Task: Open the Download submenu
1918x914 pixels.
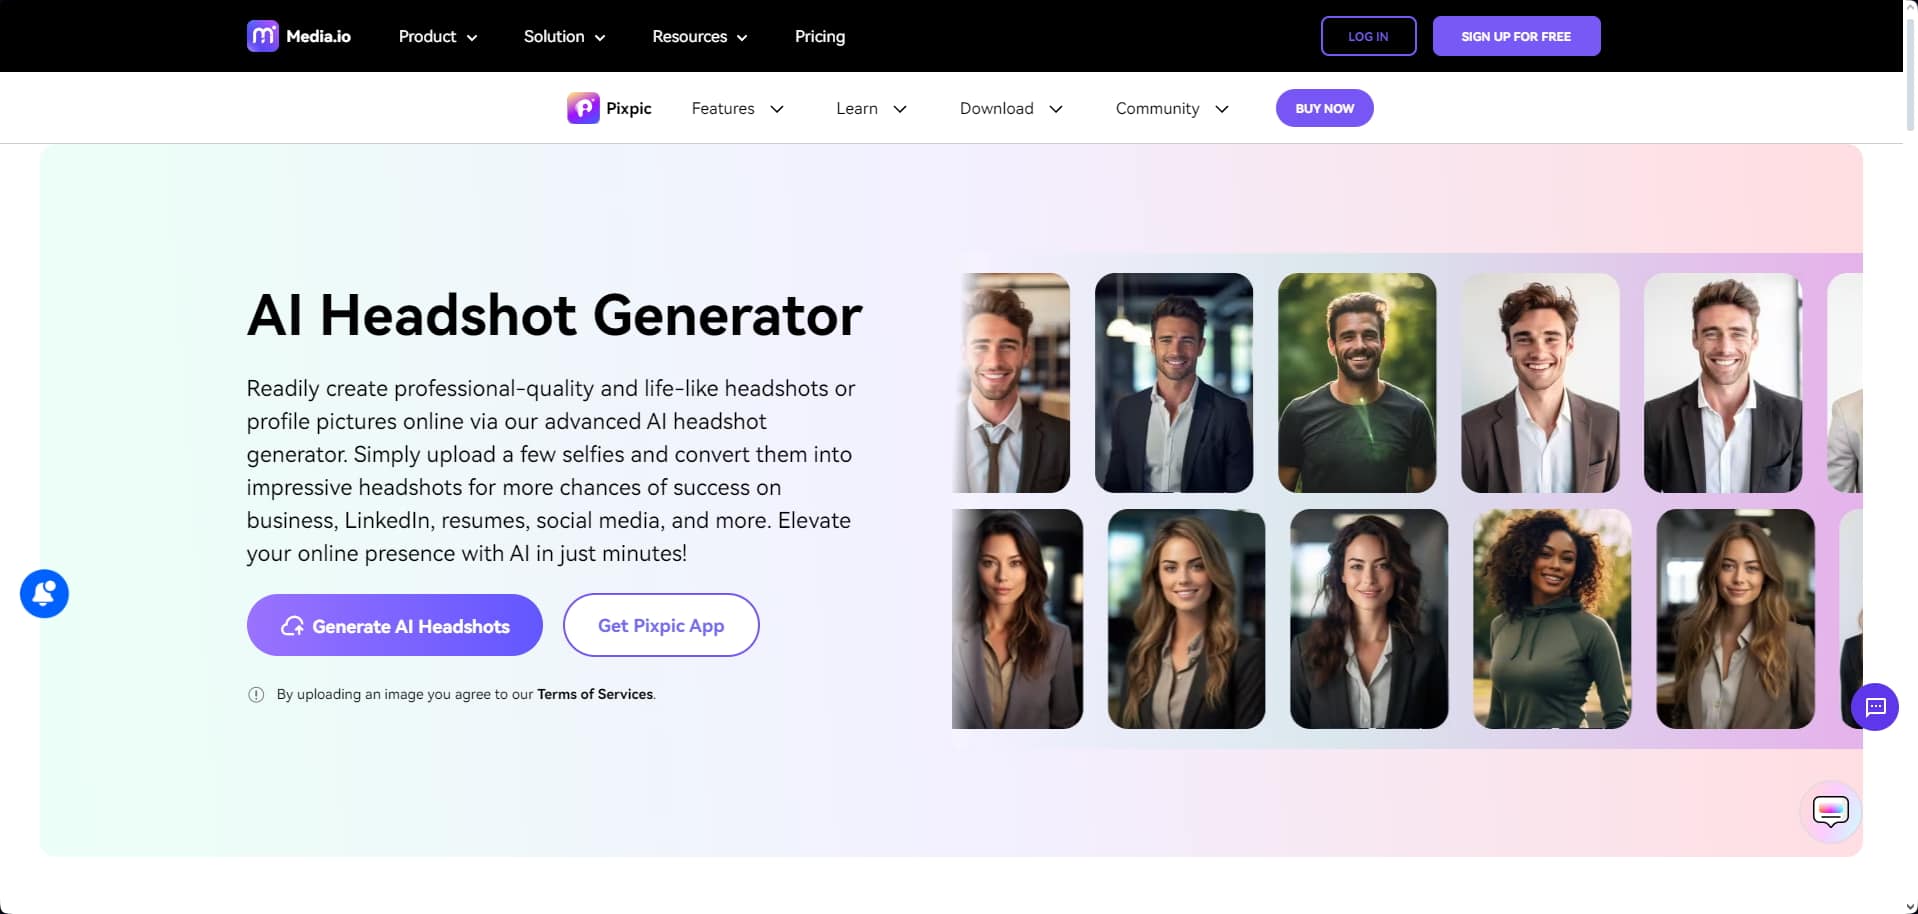Action: pos(1011,108)
